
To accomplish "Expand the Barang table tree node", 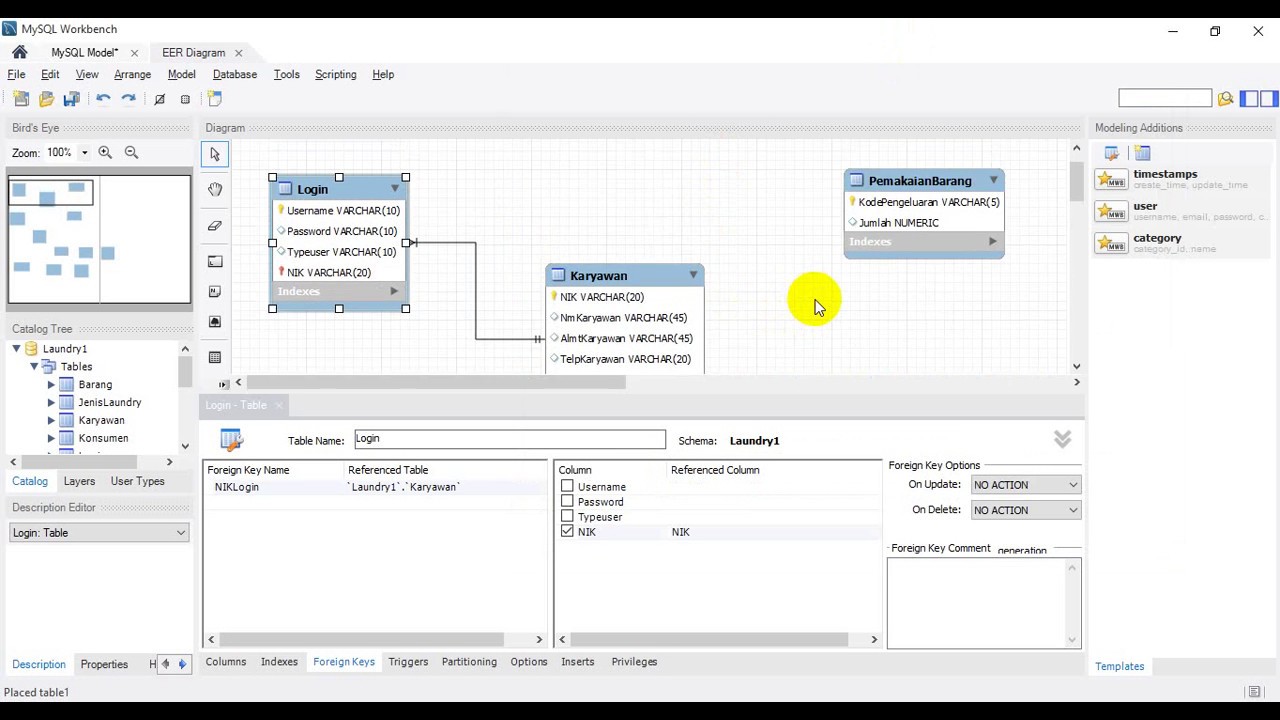I will [51, 384].
